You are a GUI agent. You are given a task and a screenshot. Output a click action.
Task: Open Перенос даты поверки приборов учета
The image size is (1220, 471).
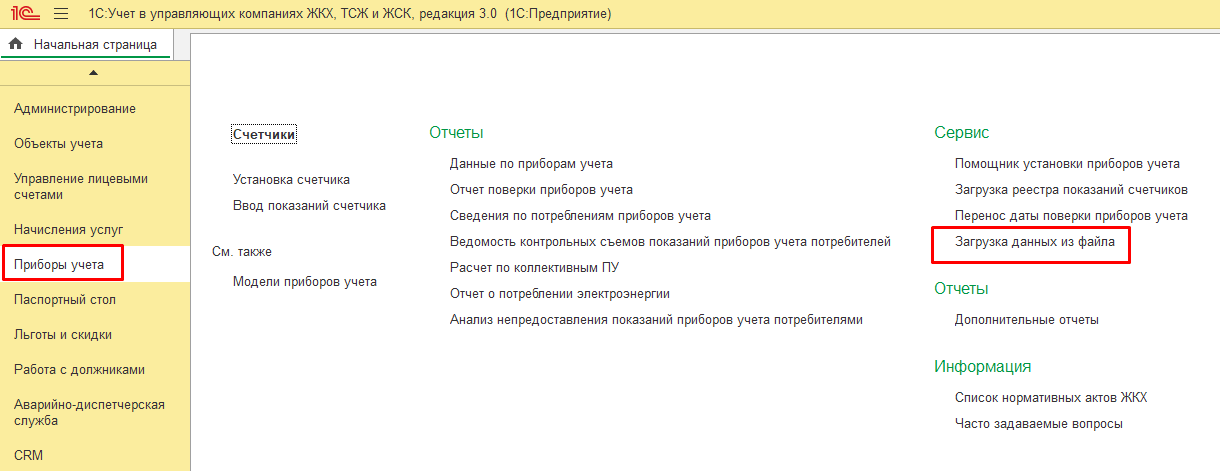pos(1071,216)
